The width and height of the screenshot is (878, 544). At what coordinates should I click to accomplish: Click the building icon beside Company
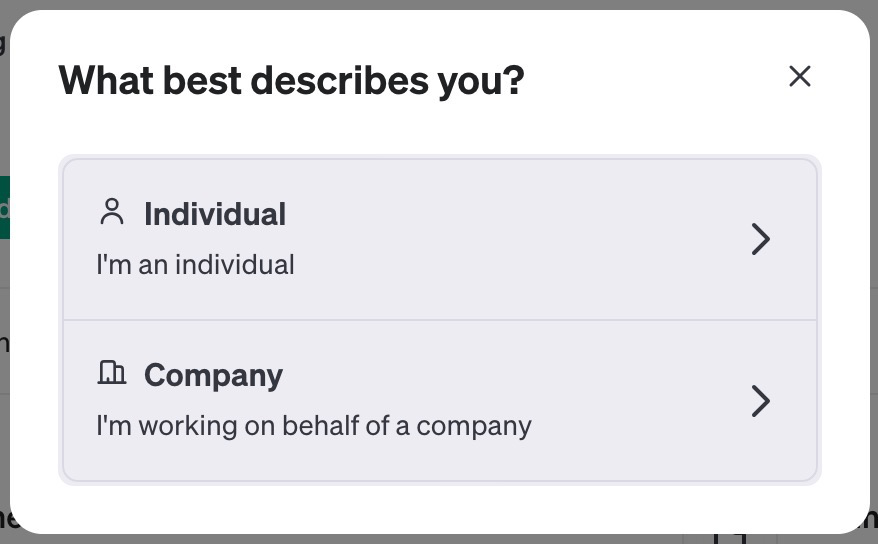[x=112, y=372]
